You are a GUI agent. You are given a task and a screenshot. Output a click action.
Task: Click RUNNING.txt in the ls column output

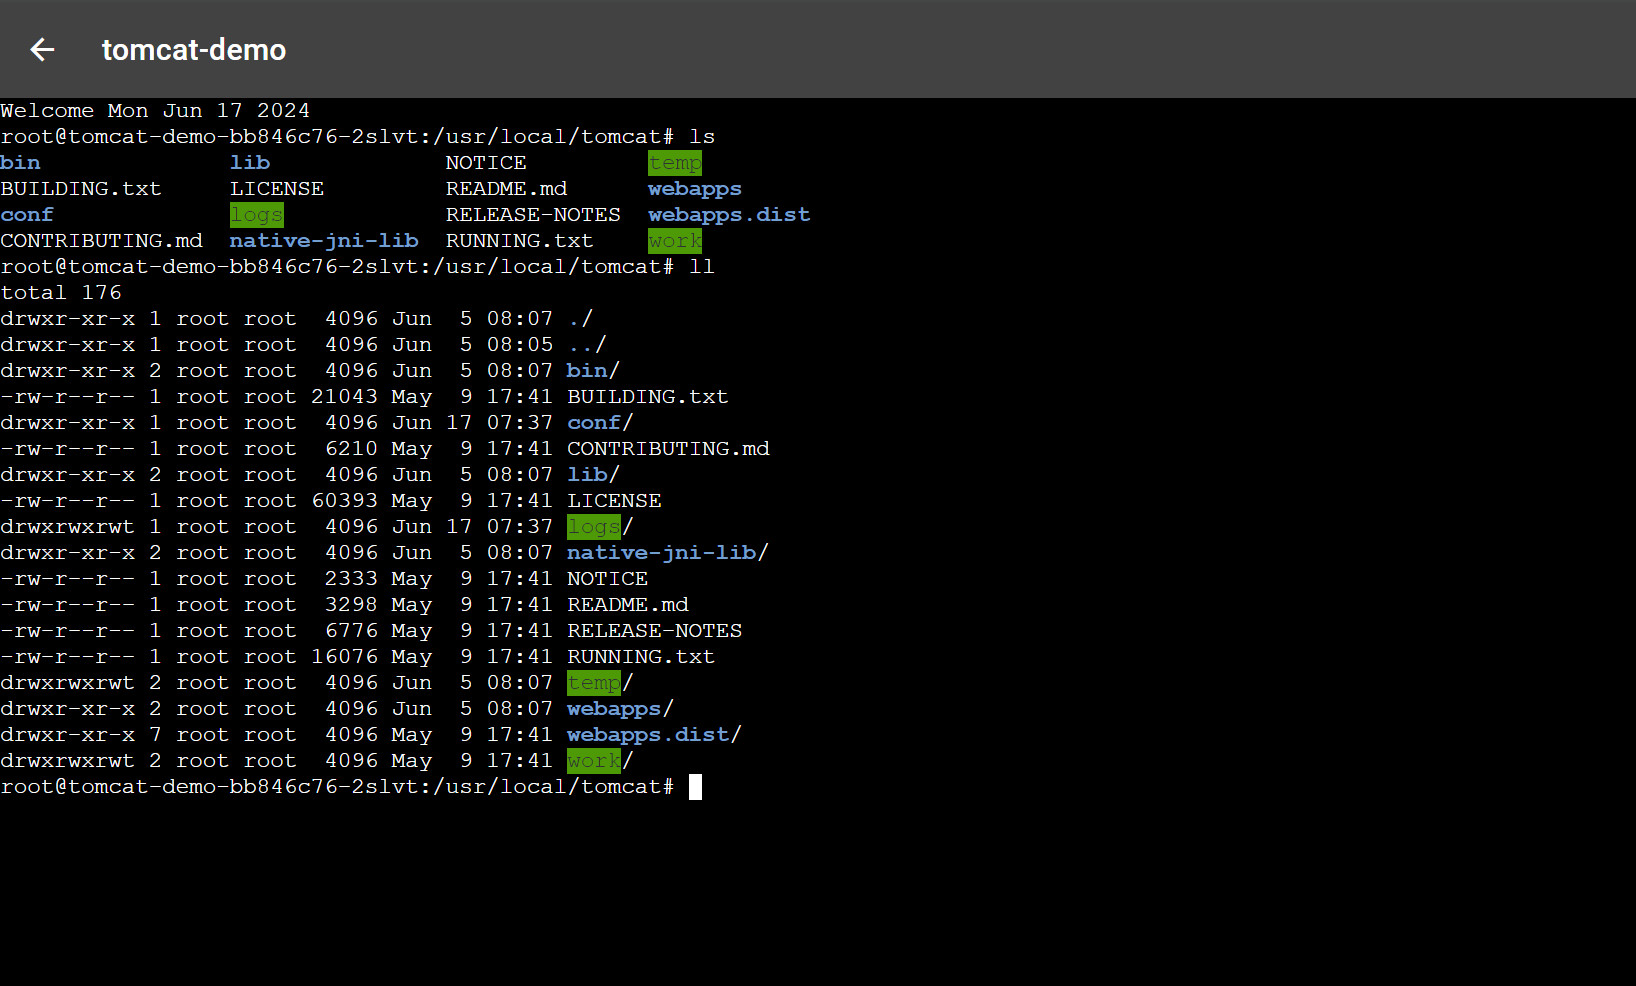click(520, 241)
